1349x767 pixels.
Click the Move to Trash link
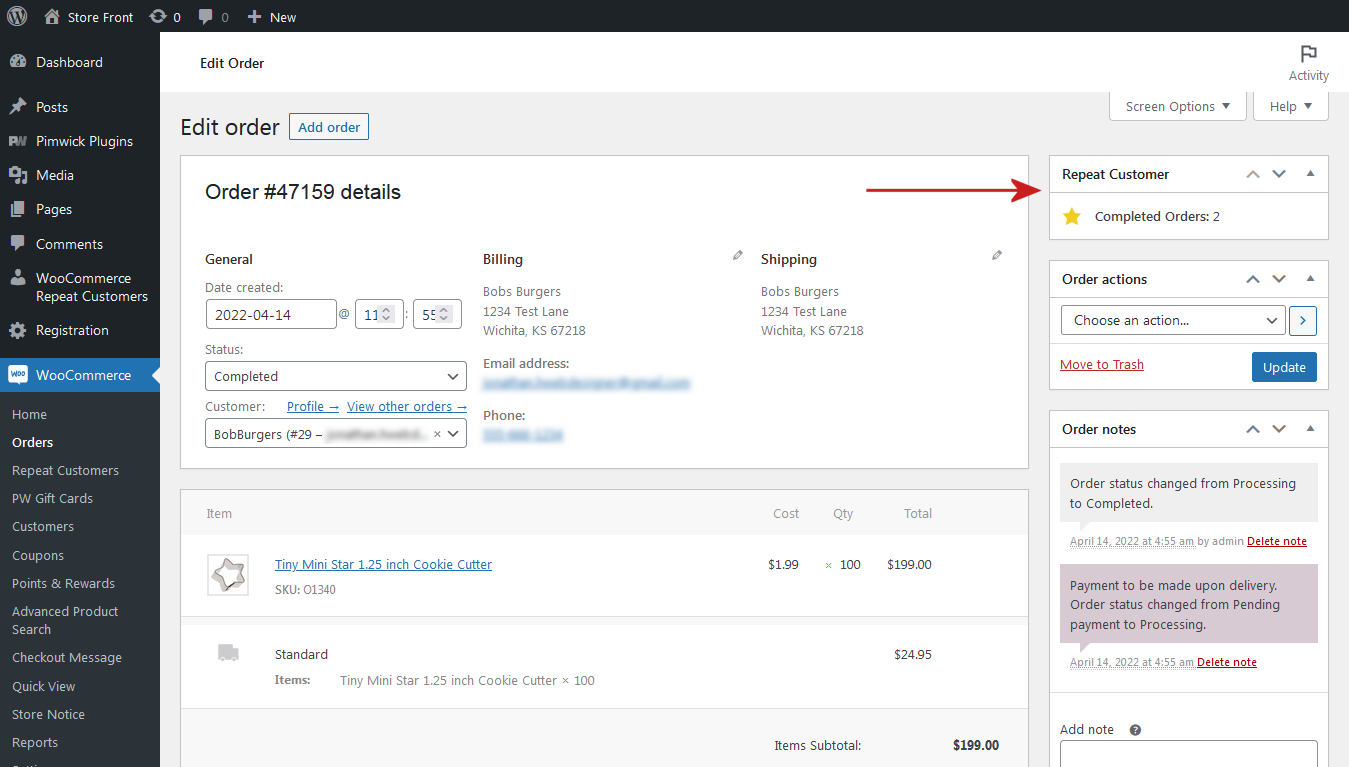click(x=1101, y=364)
